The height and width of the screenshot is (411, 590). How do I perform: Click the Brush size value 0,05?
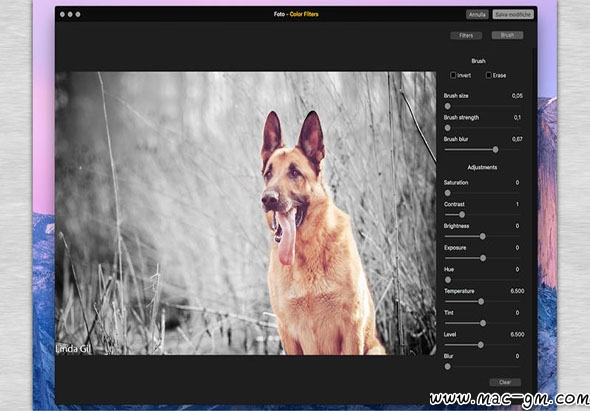click(517, 96)
